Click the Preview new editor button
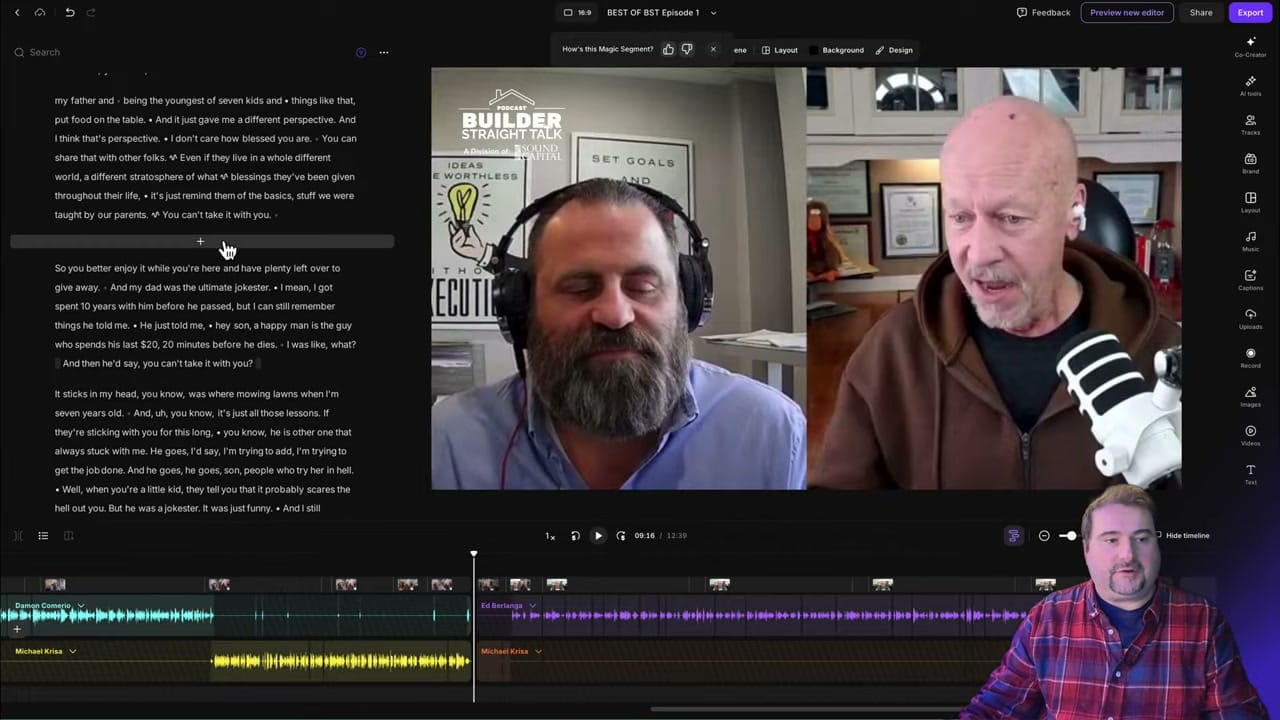This screenshot has width=1280, height=720. [1127, 12]
